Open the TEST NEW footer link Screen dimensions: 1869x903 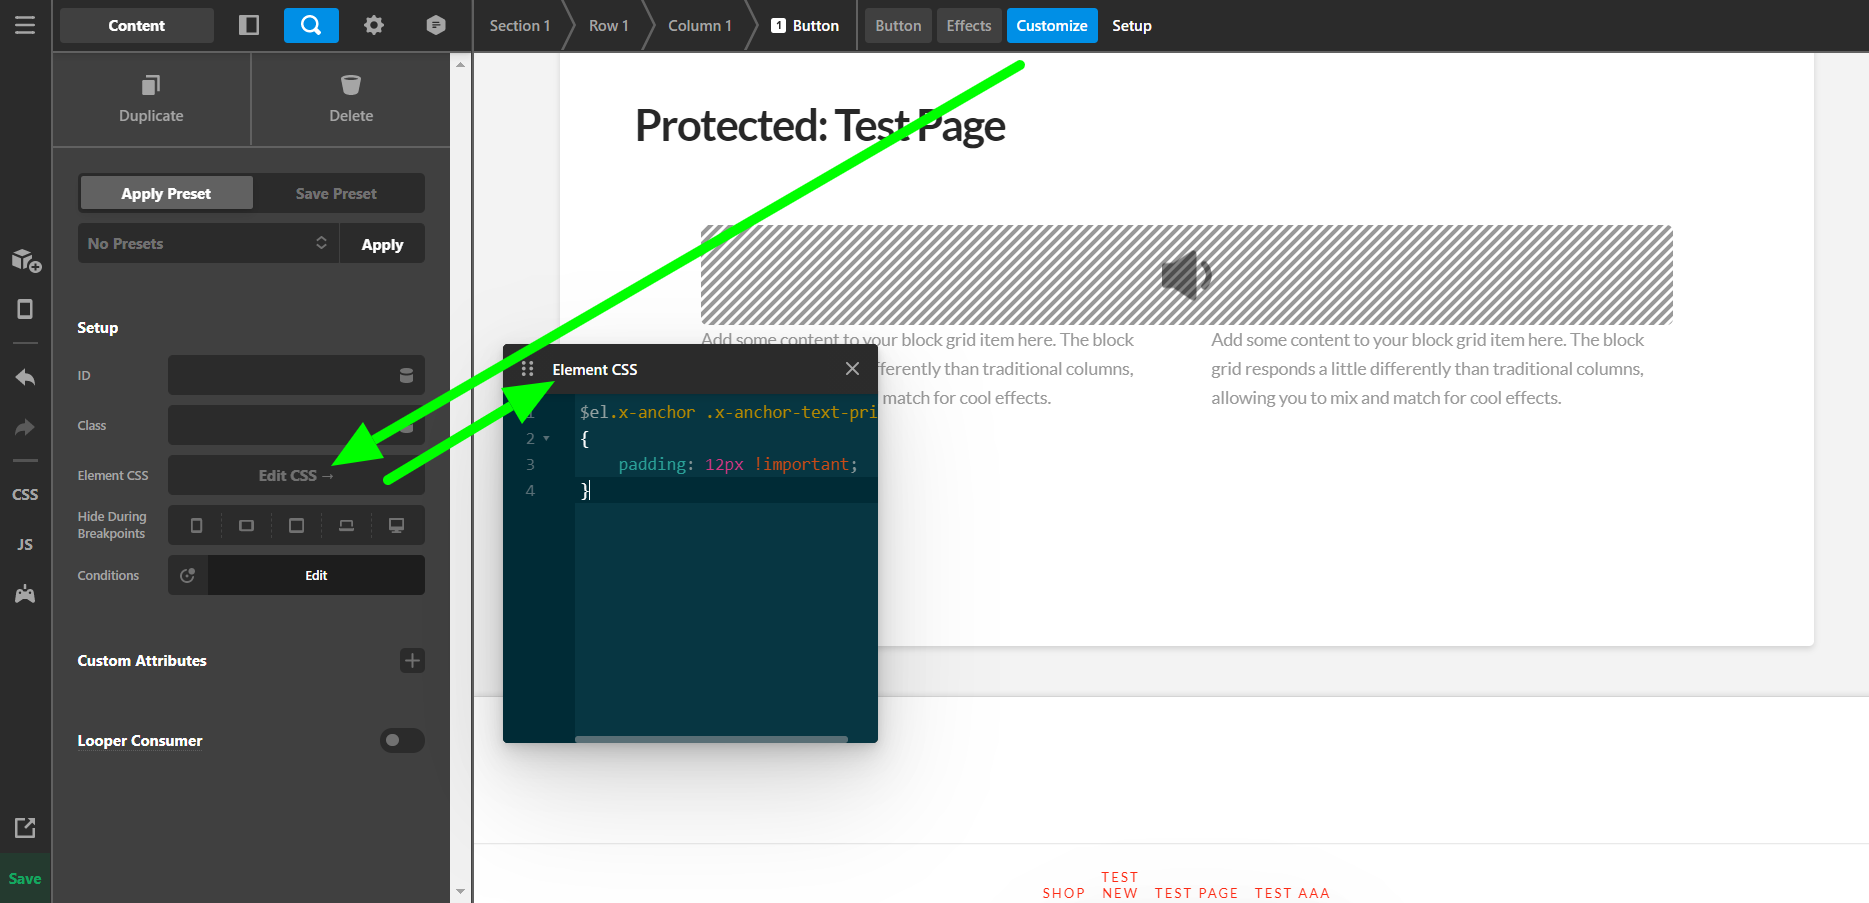(x=1120, y=885)
